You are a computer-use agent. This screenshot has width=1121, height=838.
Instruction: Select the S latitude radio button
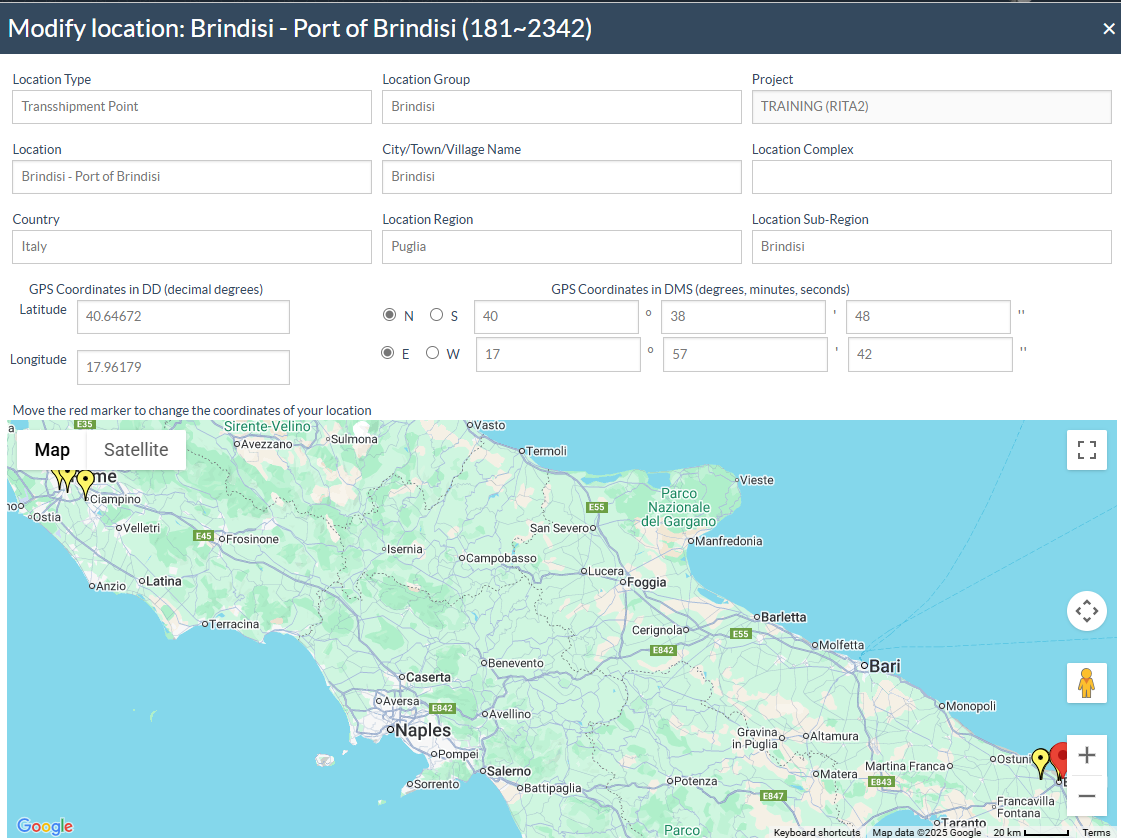437,315
